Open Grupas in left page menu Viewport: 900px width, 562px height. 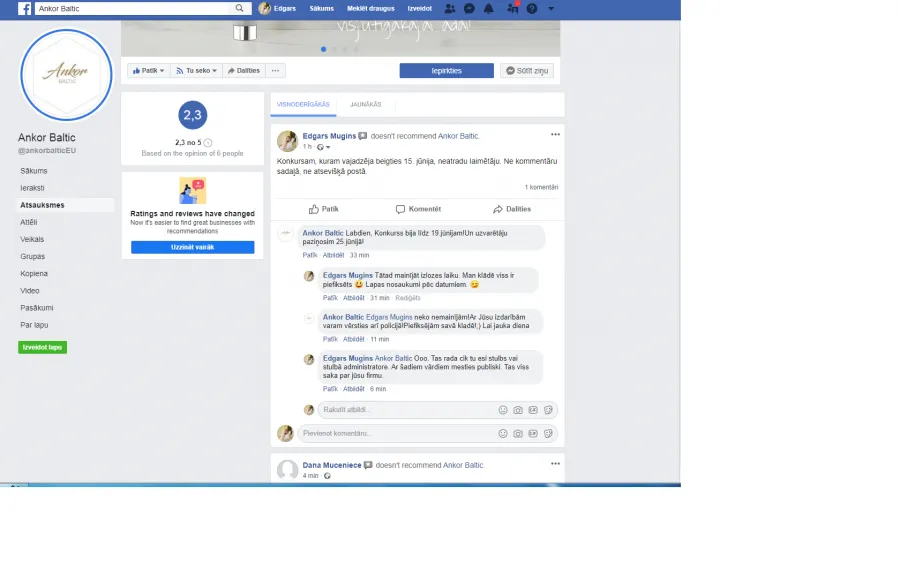point(33,257)
